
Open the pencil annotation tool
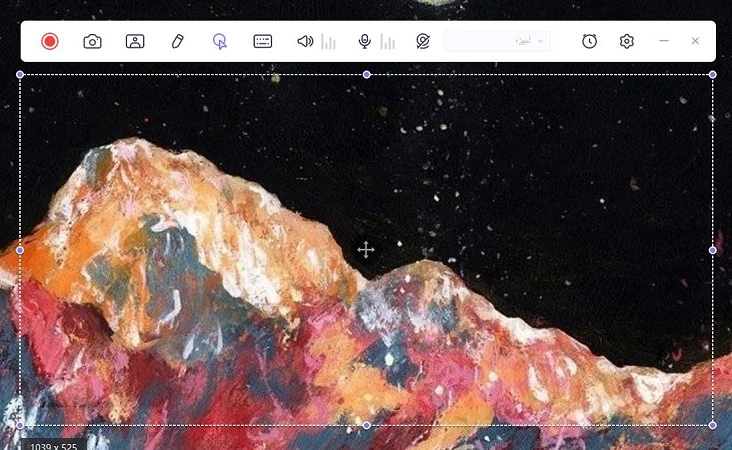click(177, 41)
